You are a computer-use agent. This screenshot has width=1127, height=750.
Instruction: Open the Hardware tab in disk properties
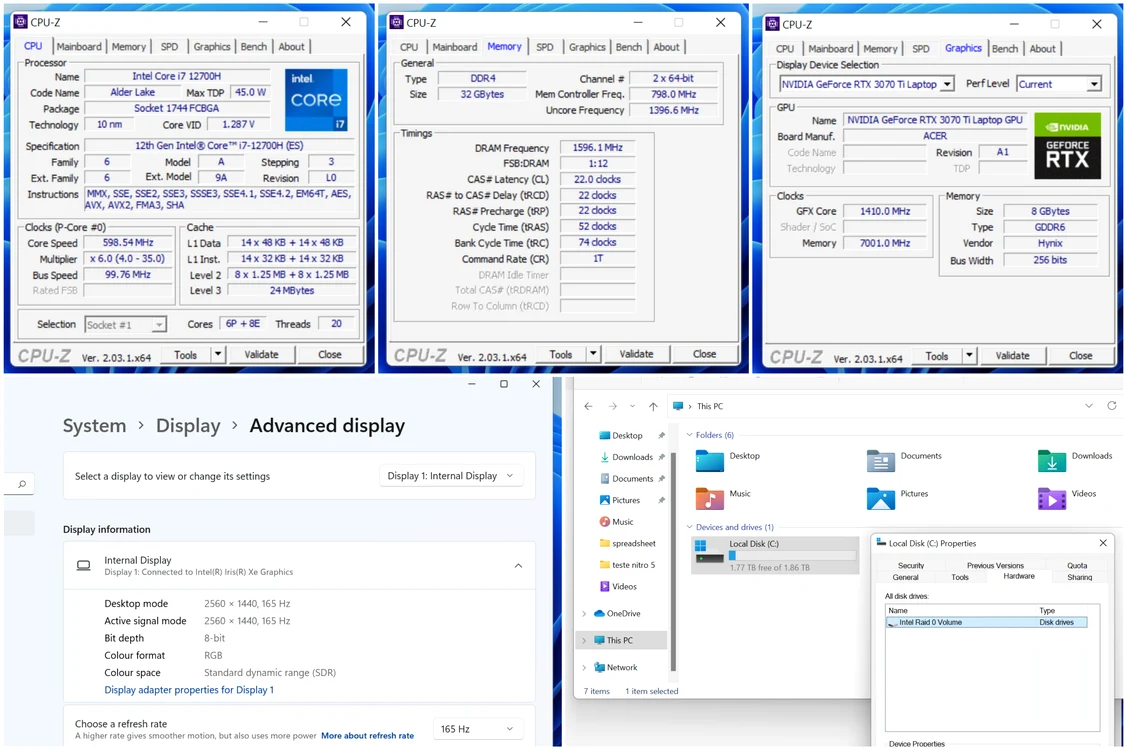pos(1018,576)
